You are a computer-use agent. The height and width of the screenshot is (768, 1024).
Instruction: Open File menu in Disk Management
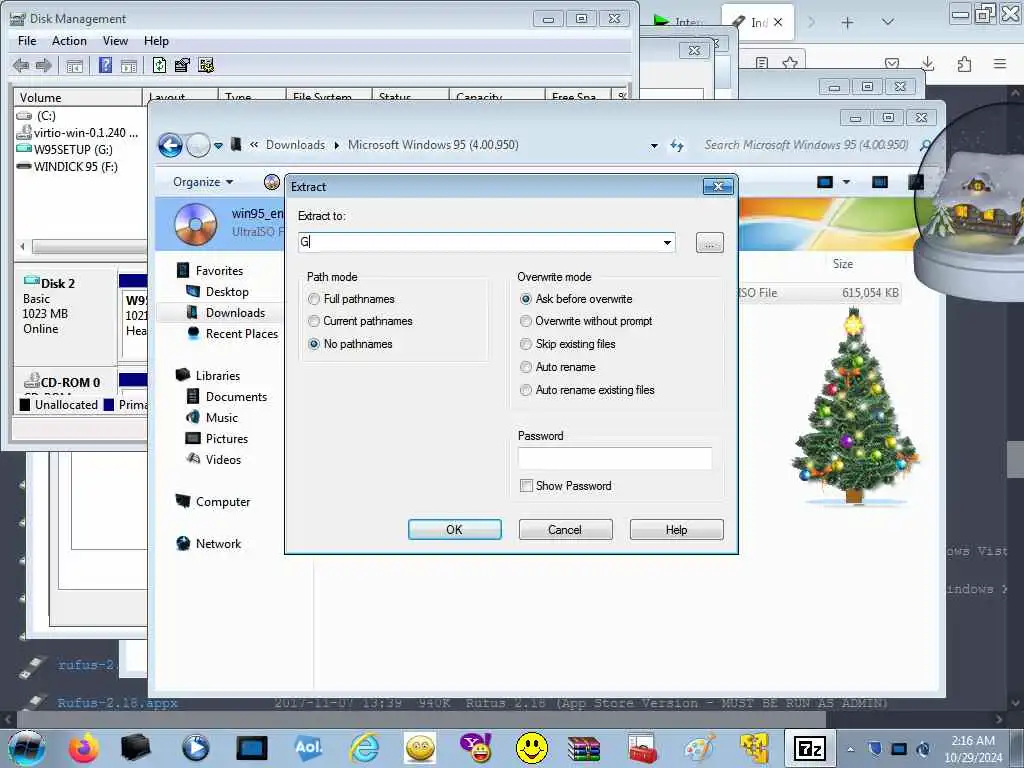coord(27,41)
